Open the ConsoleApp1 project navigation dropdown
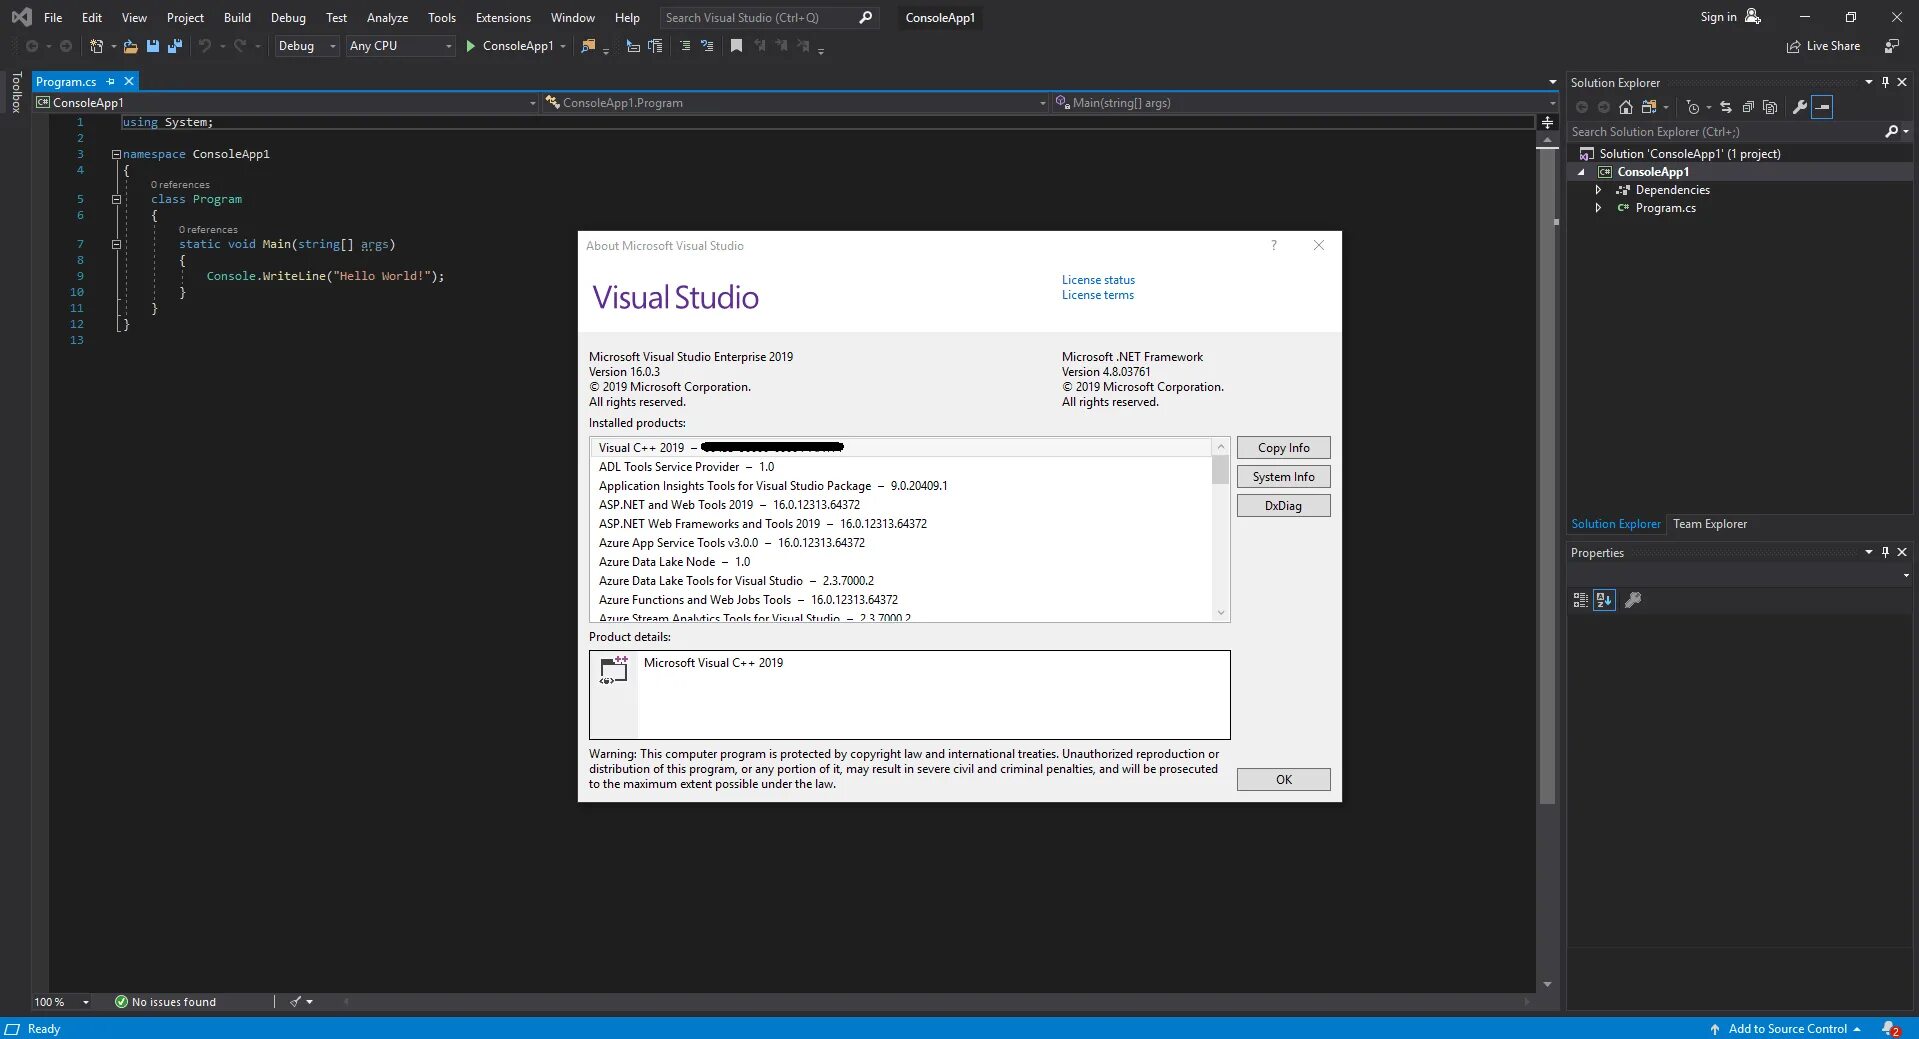 click(x=286, y=102)
